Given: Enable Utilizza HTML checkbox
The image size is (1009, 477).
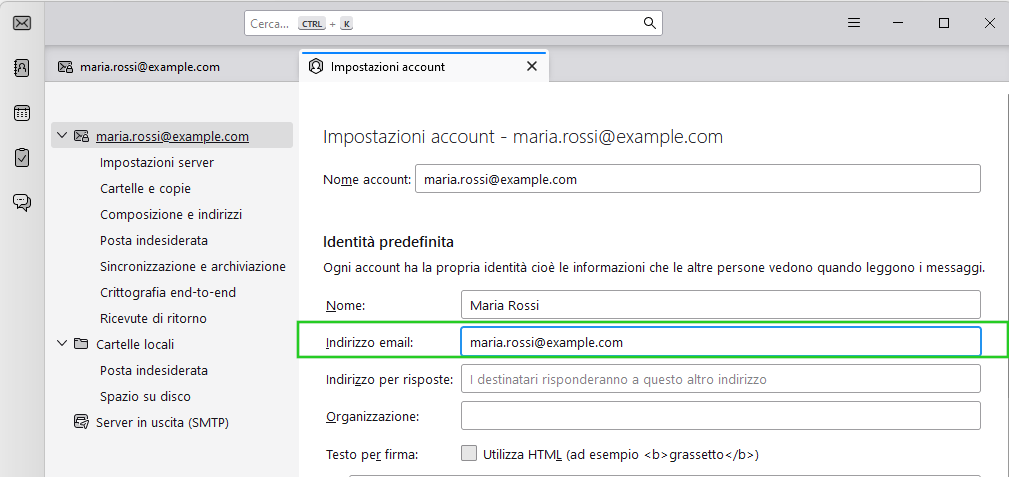Looking at the screenshot, I should (x=469, y=453).
